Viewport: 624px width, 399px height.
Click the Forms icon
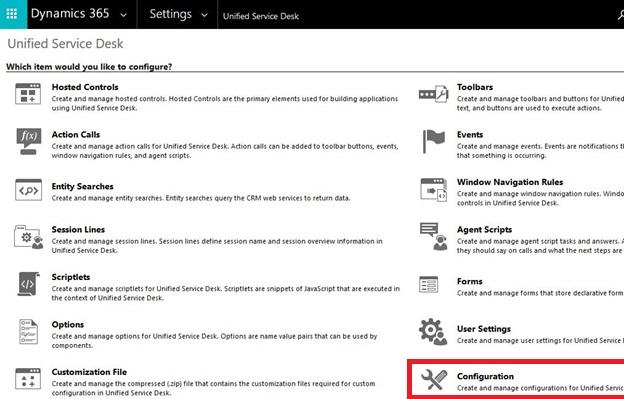point(429,284)
